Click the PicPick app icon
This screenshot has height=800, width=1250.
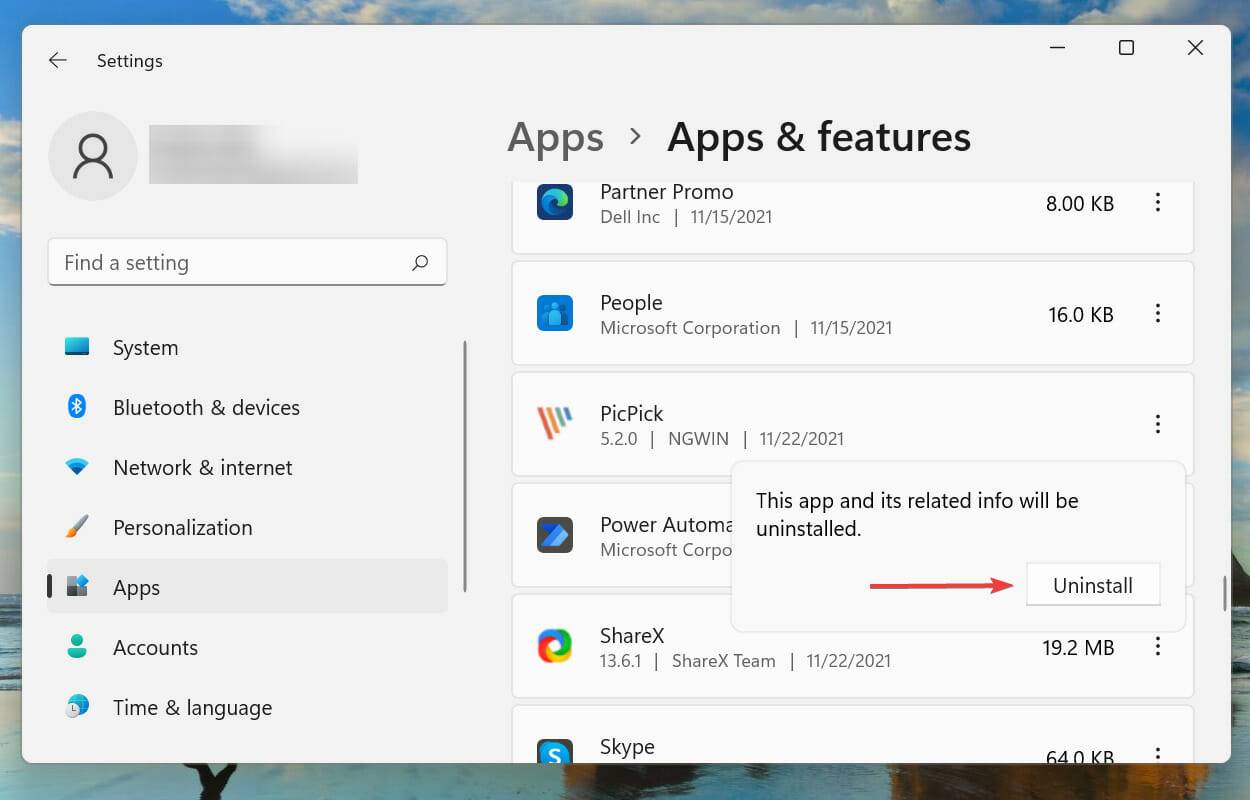point(555,424)
